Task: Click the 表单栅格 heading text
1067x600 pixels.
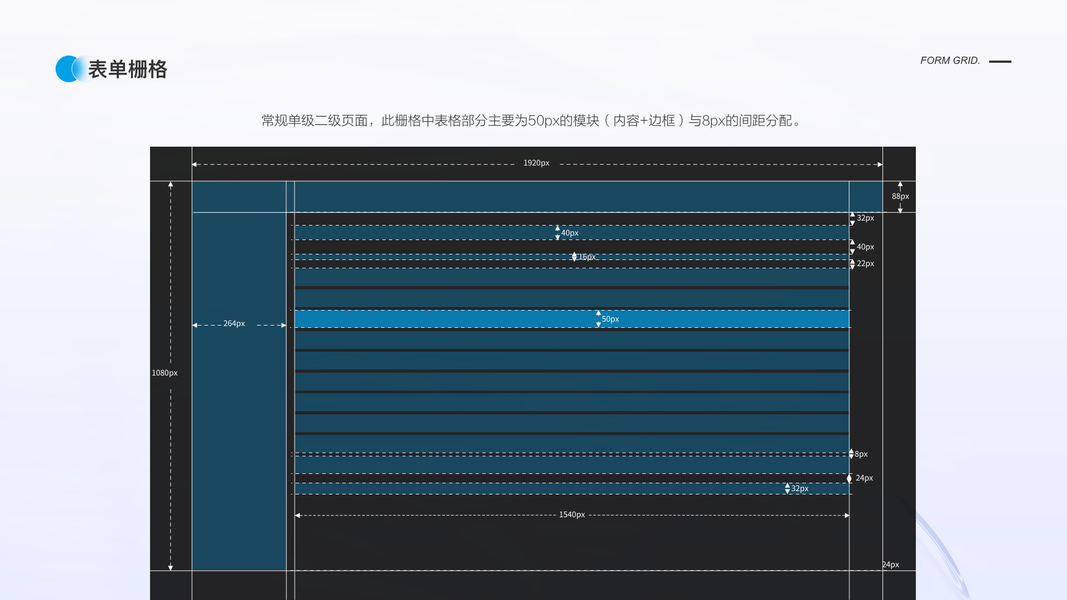Action: [x=128, y=69]
